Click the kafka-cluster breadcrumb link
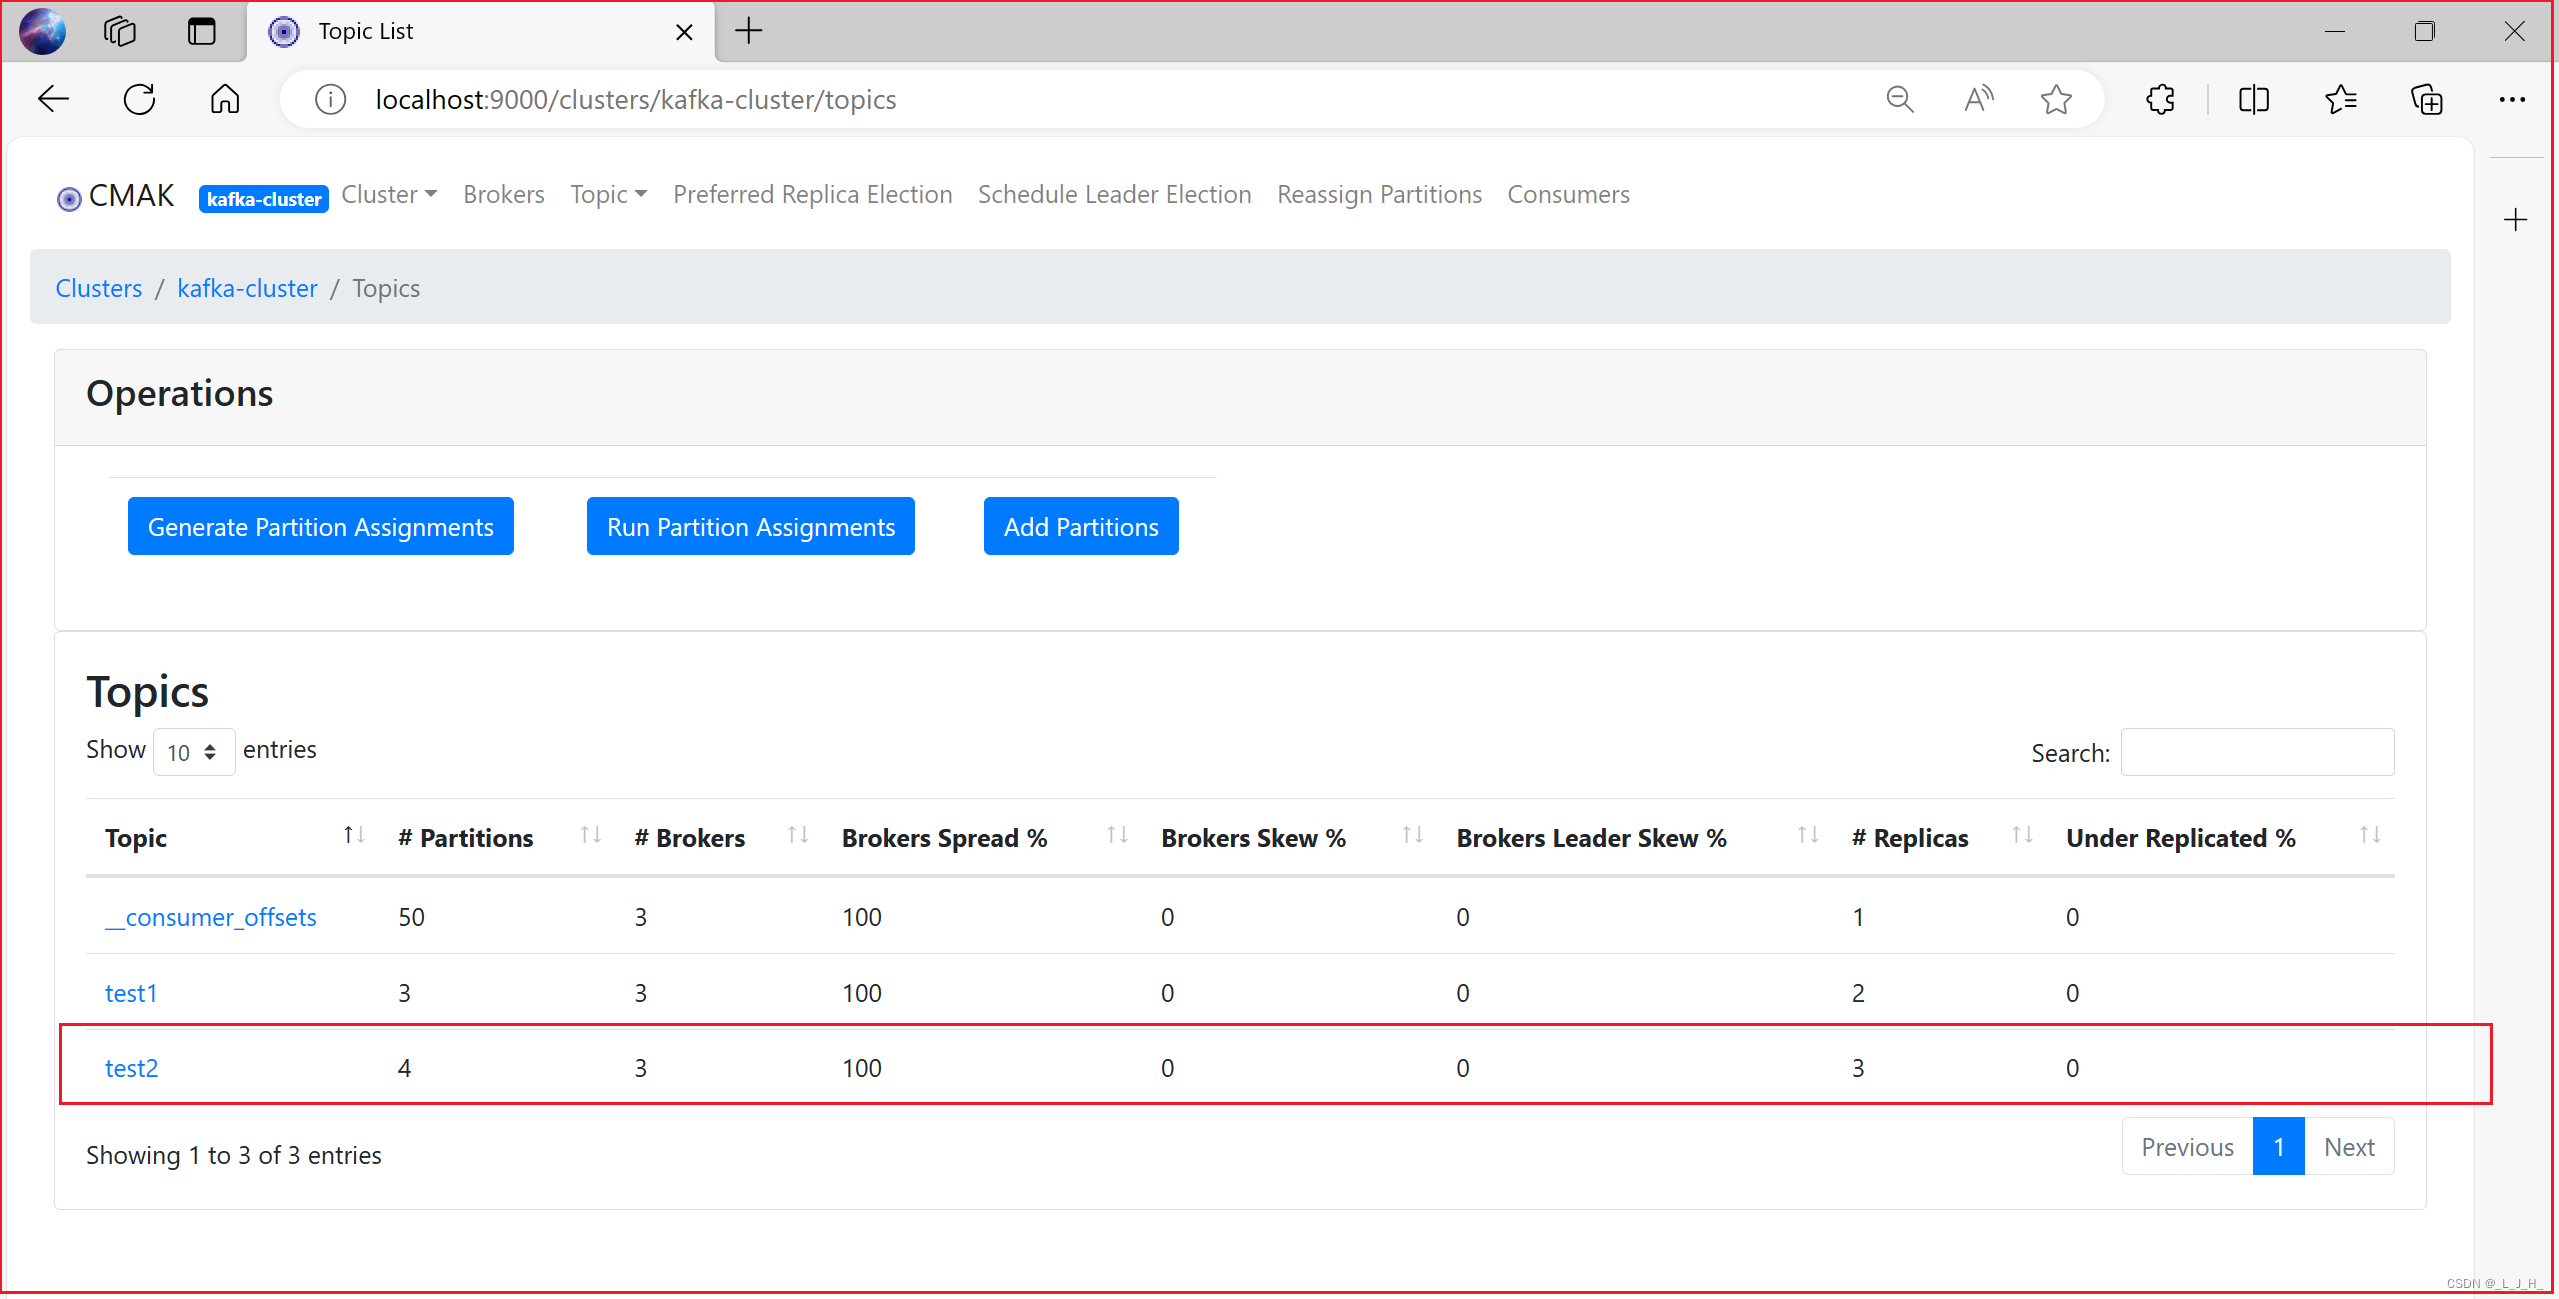The height and width of the screenshot is (1299, 2559). 245,287
